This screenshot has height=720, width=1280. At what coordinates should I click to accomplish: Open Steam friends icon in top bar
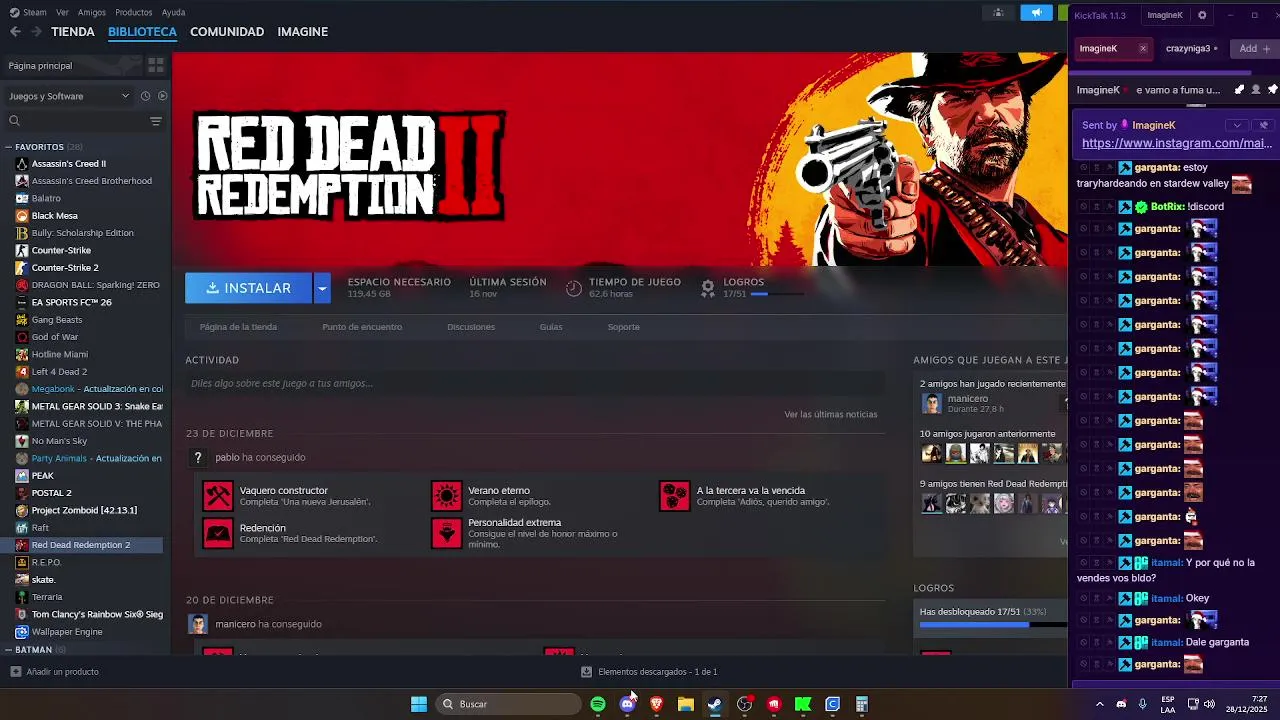point(998,13)
